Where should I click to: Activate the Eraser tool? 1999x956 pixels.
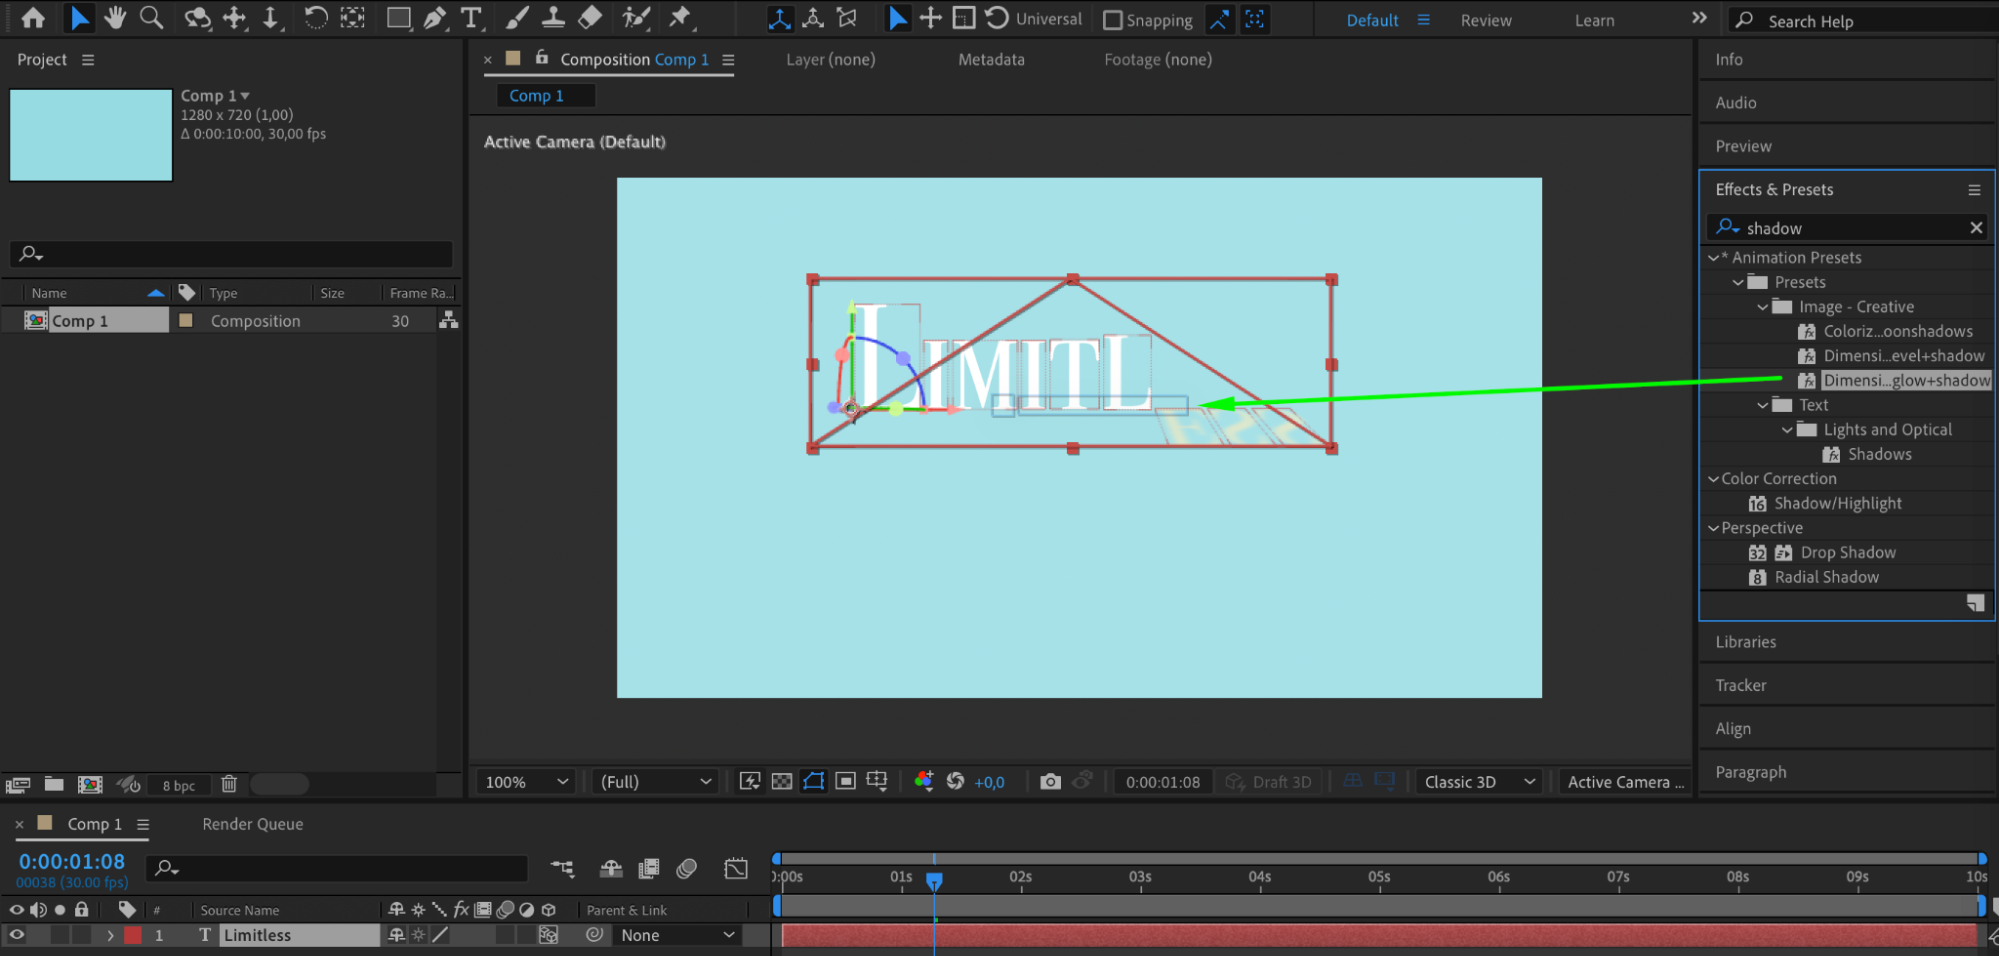[x=590, y=18]
